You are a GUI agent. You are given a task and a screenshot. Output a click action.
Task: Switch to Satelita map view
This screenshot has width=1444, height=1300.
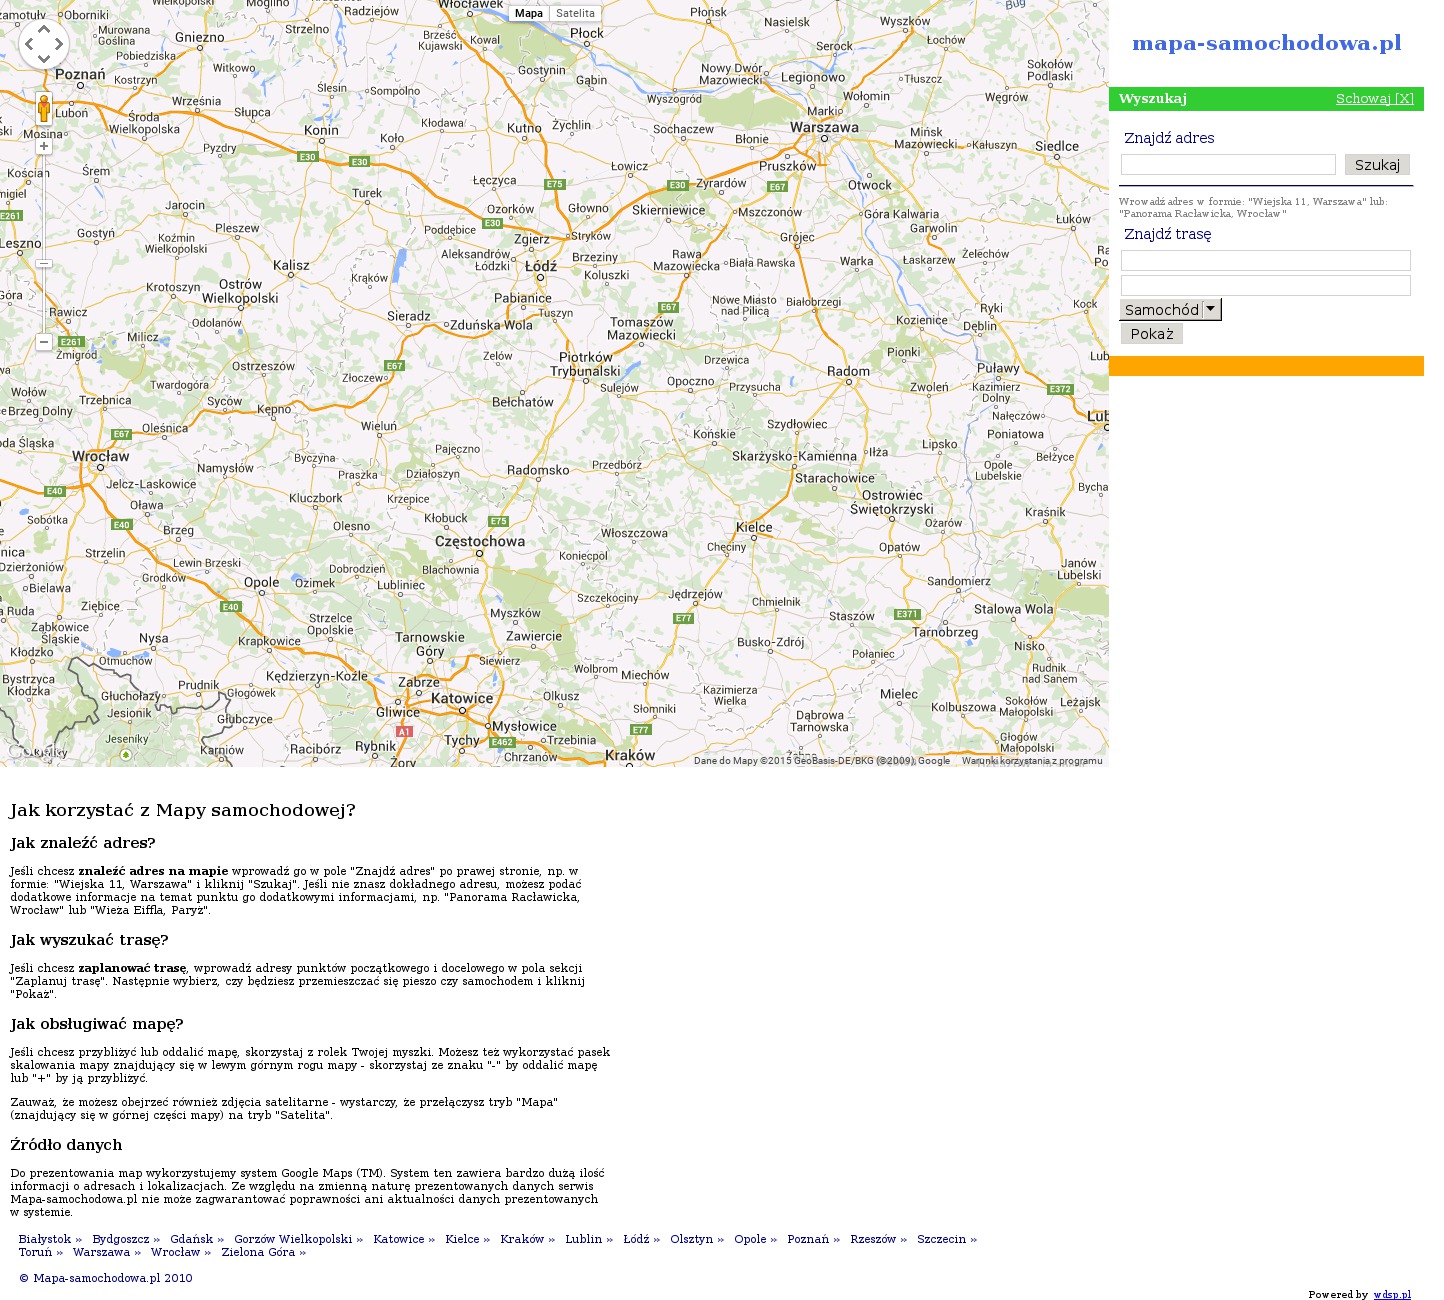(575, 14)
